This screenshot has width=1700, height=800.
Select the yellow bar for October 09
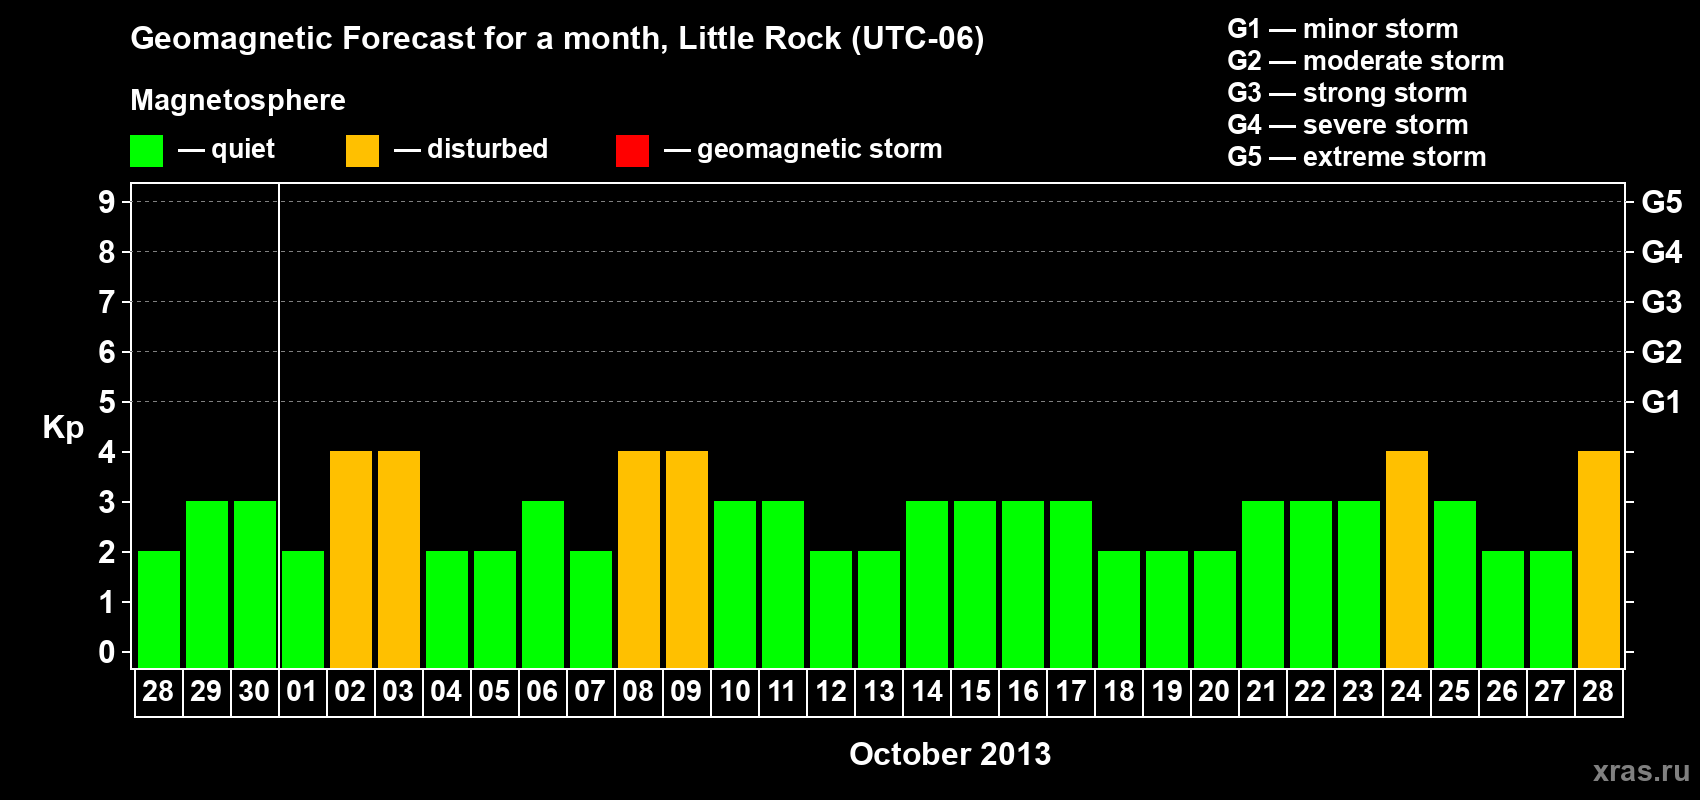(x=687, y=560)
